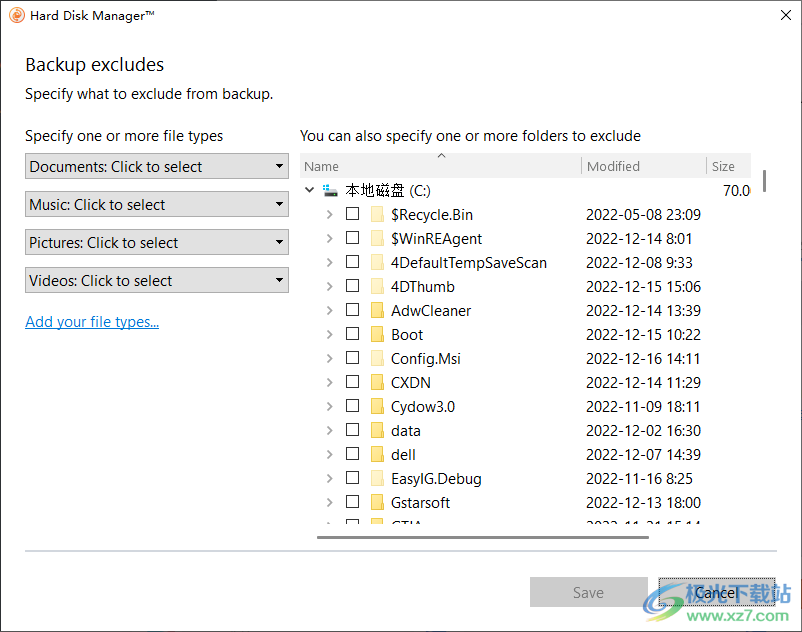Open the Documents file types dropdown

(157, 166)
